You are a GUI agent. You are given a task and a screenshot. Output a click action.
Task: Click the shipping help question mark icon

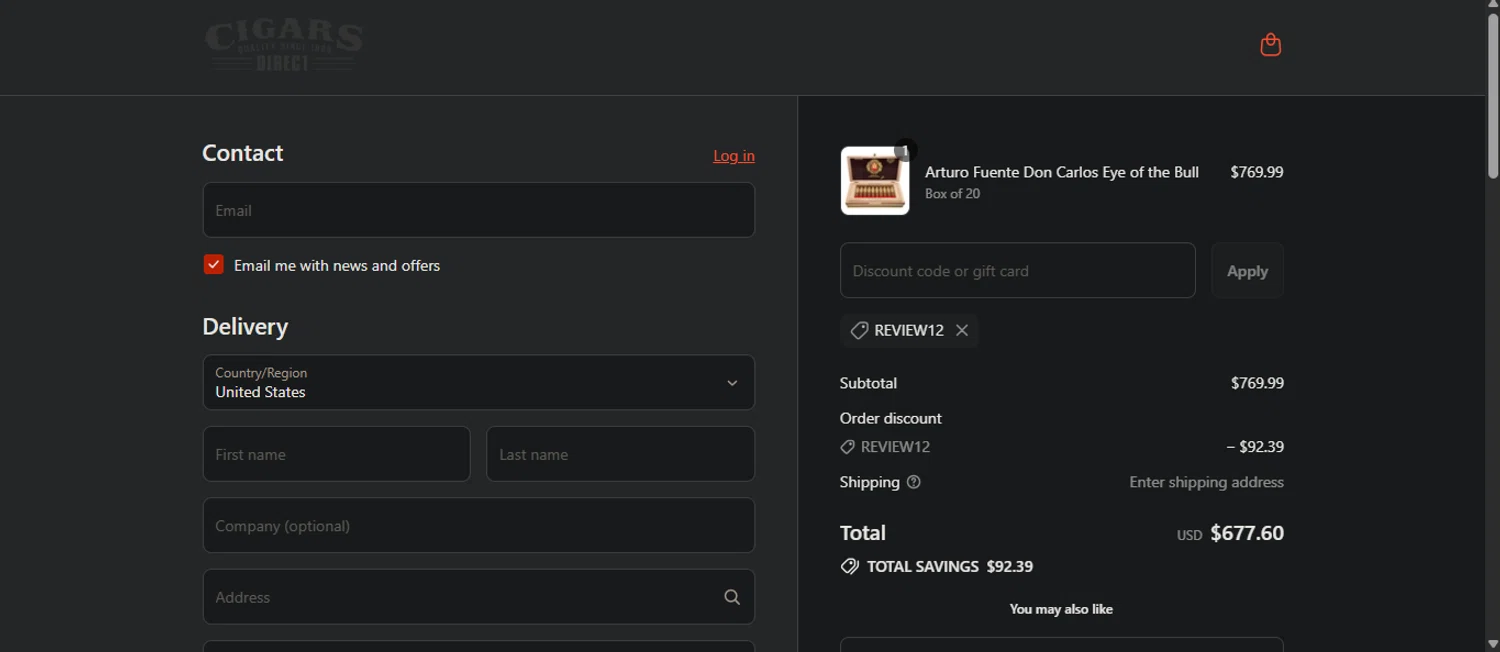coord(913,482)
